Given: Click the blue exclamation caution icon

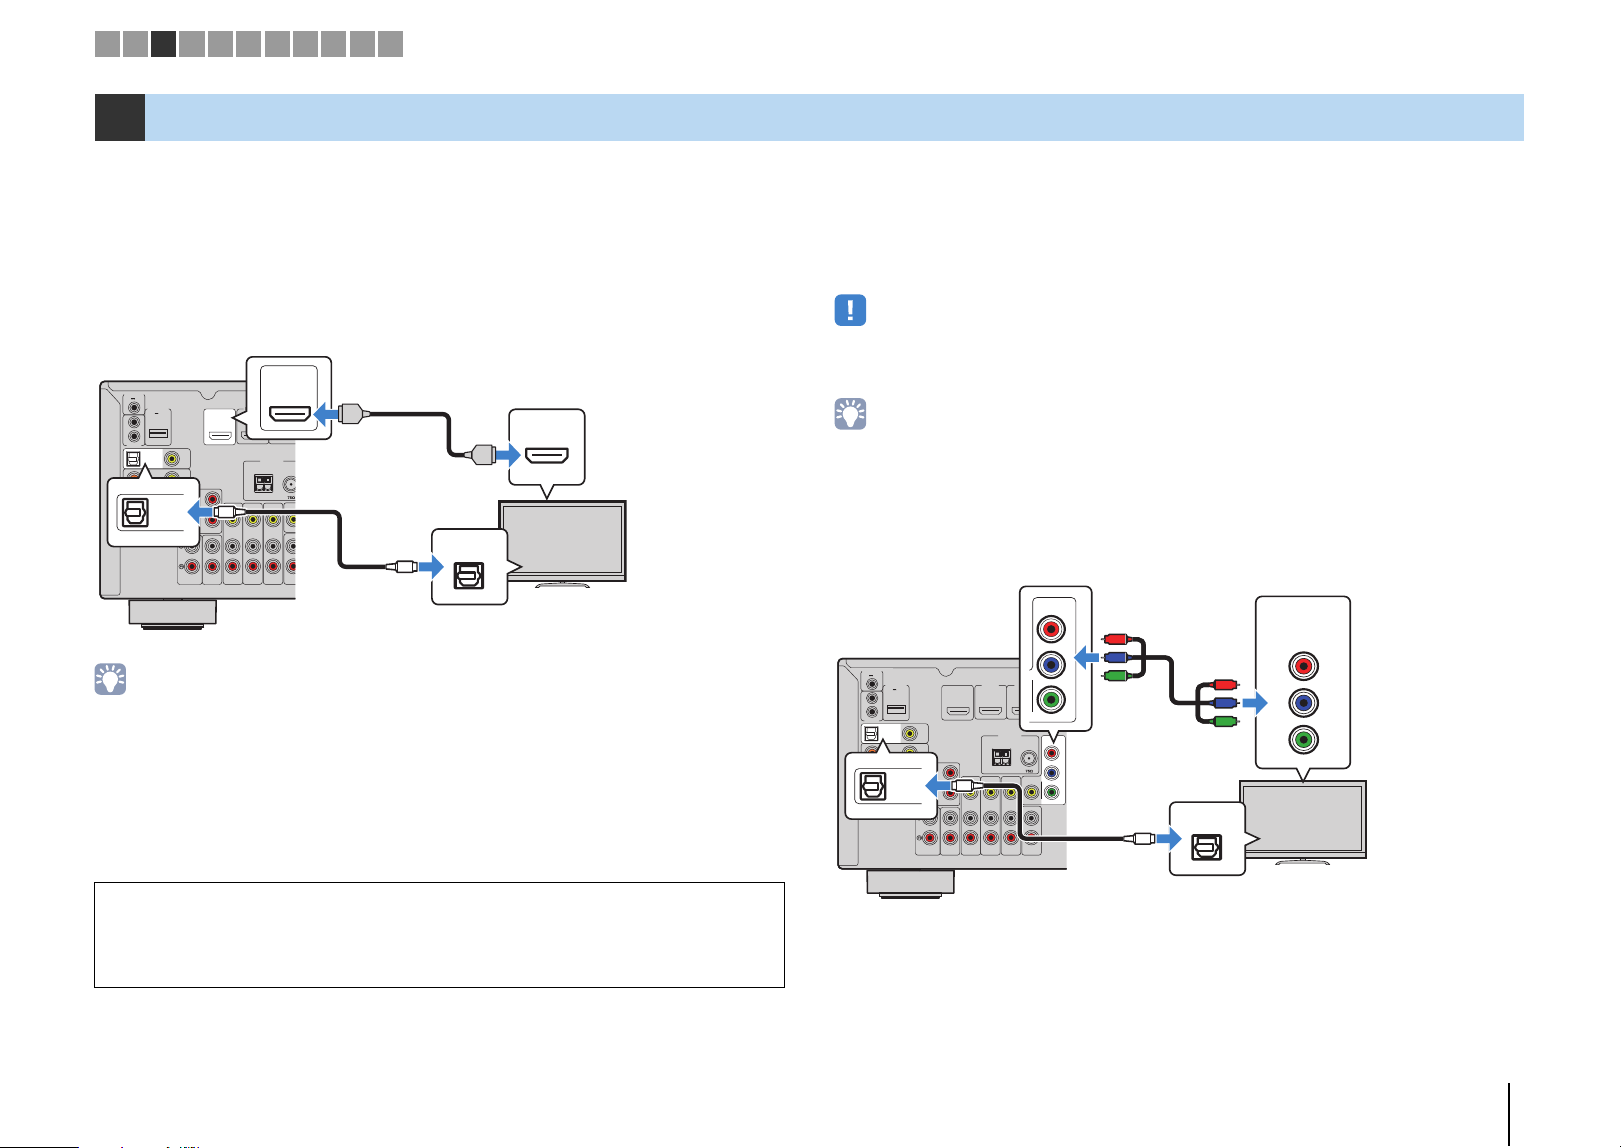Looking at the screenshot, I should click(850, 310).
